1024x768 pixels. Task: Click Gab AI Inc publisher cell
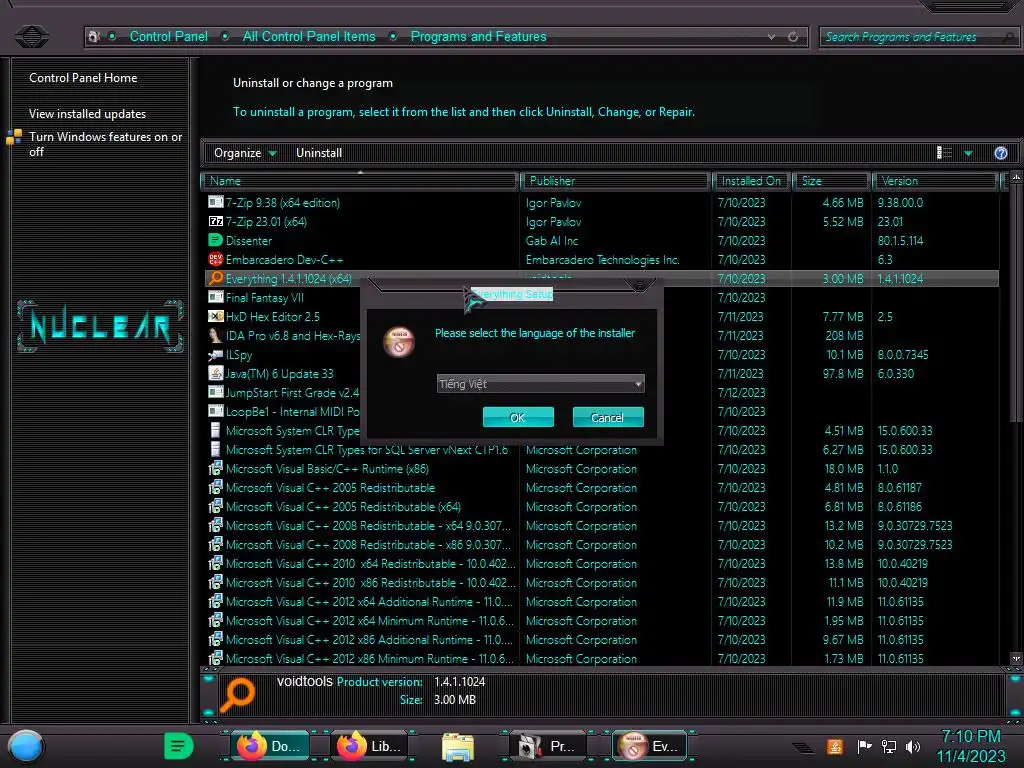(x=552, y=240)
